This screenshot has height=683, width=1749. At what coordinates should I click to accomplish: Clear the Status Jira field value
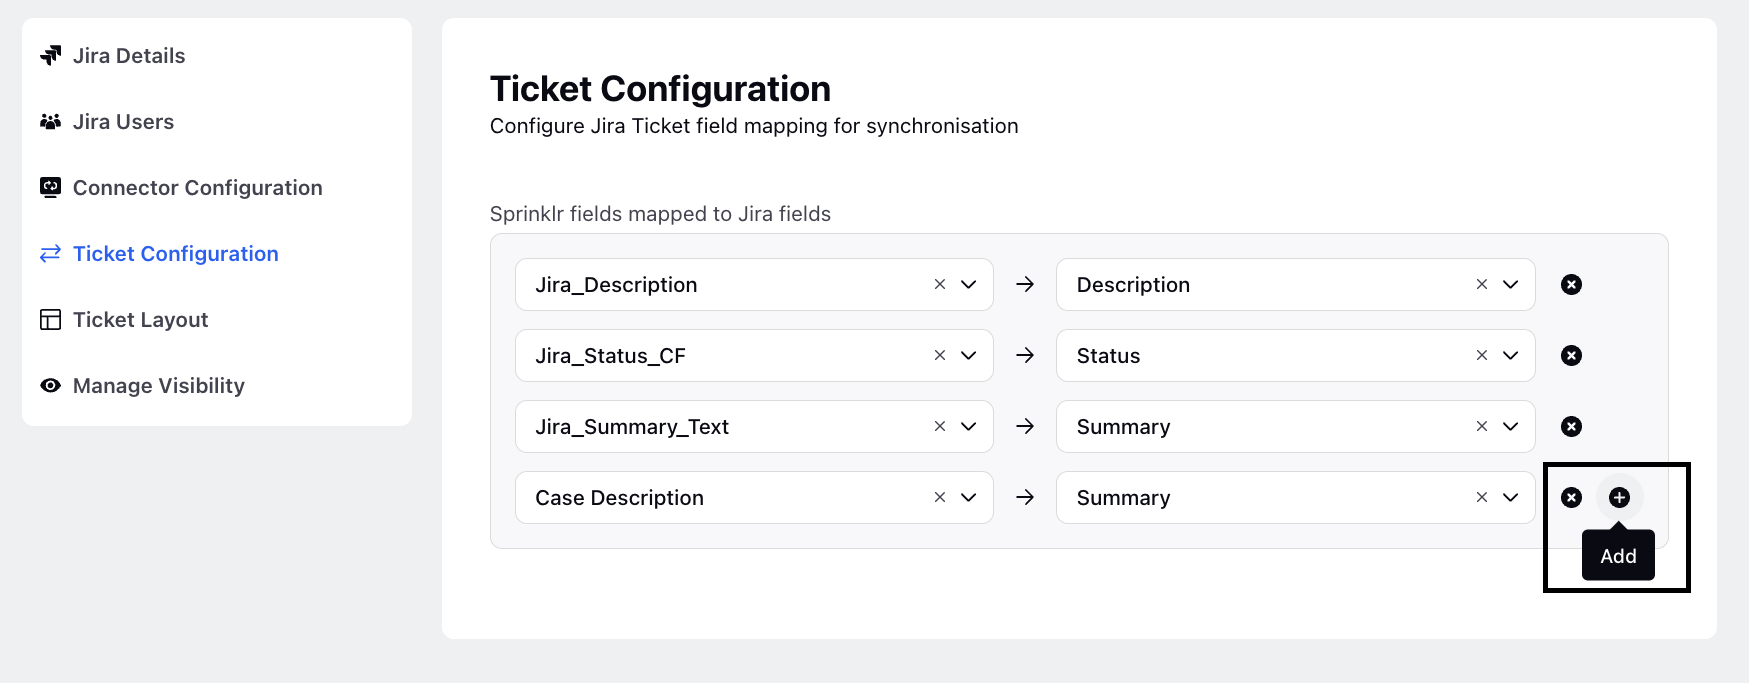tap(1482, 356)
